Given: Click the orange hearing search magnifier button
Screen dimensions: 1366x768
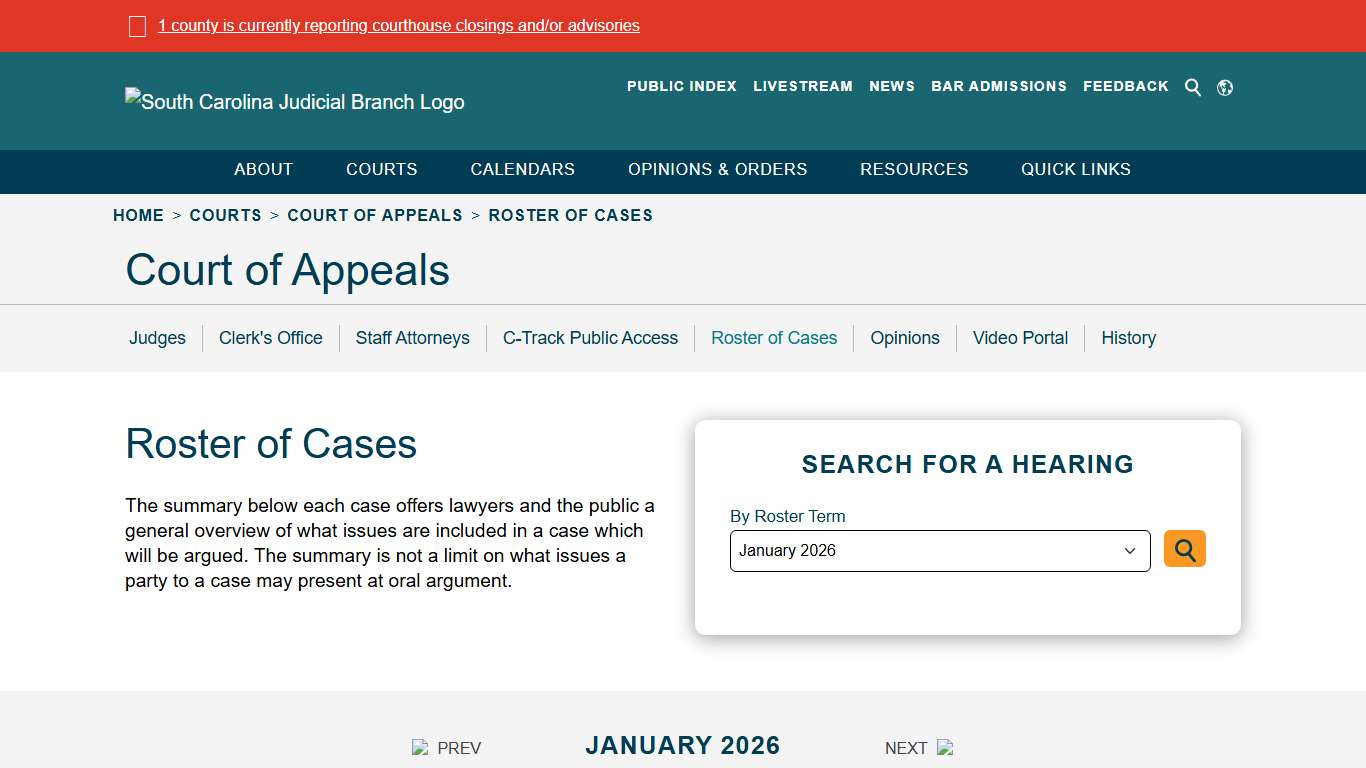Looking at the screenshot, I should tap(1184, 549).
